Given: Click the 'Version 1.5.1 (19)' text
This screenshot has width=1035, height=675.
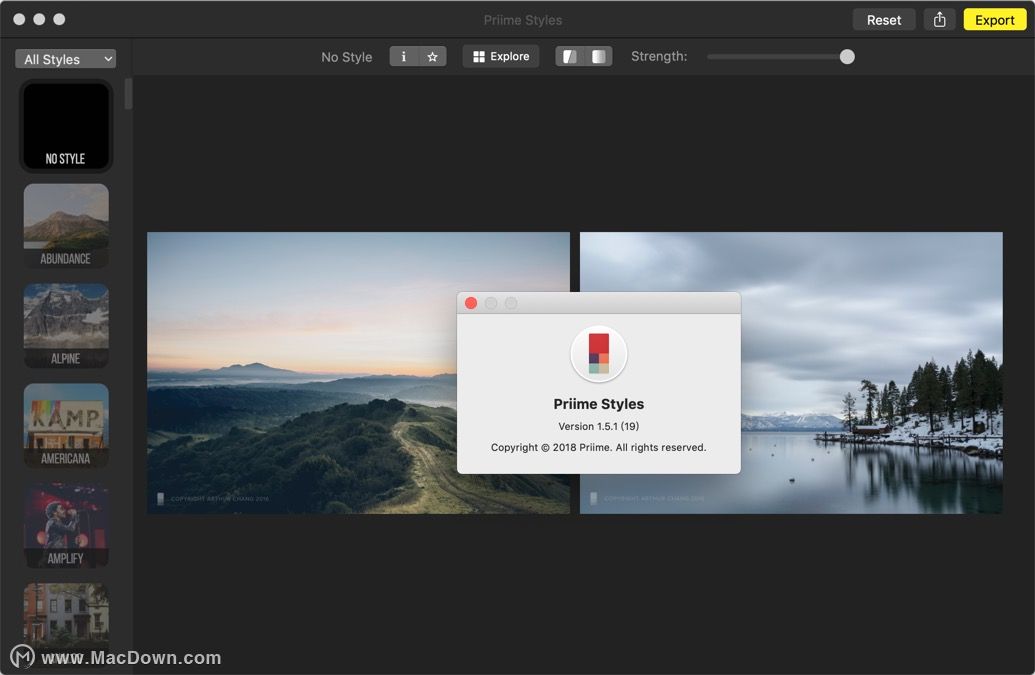Looking at the screenshot, I should point(599,426).
